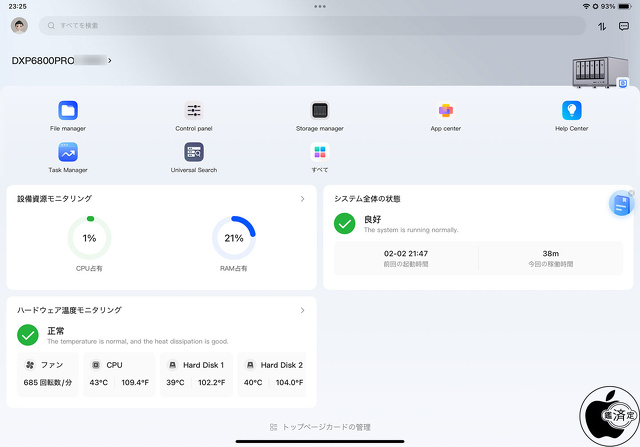640x447 pixels.
Task: Open the transfer tasks arrows icon
Action: [x=602, y=26]
